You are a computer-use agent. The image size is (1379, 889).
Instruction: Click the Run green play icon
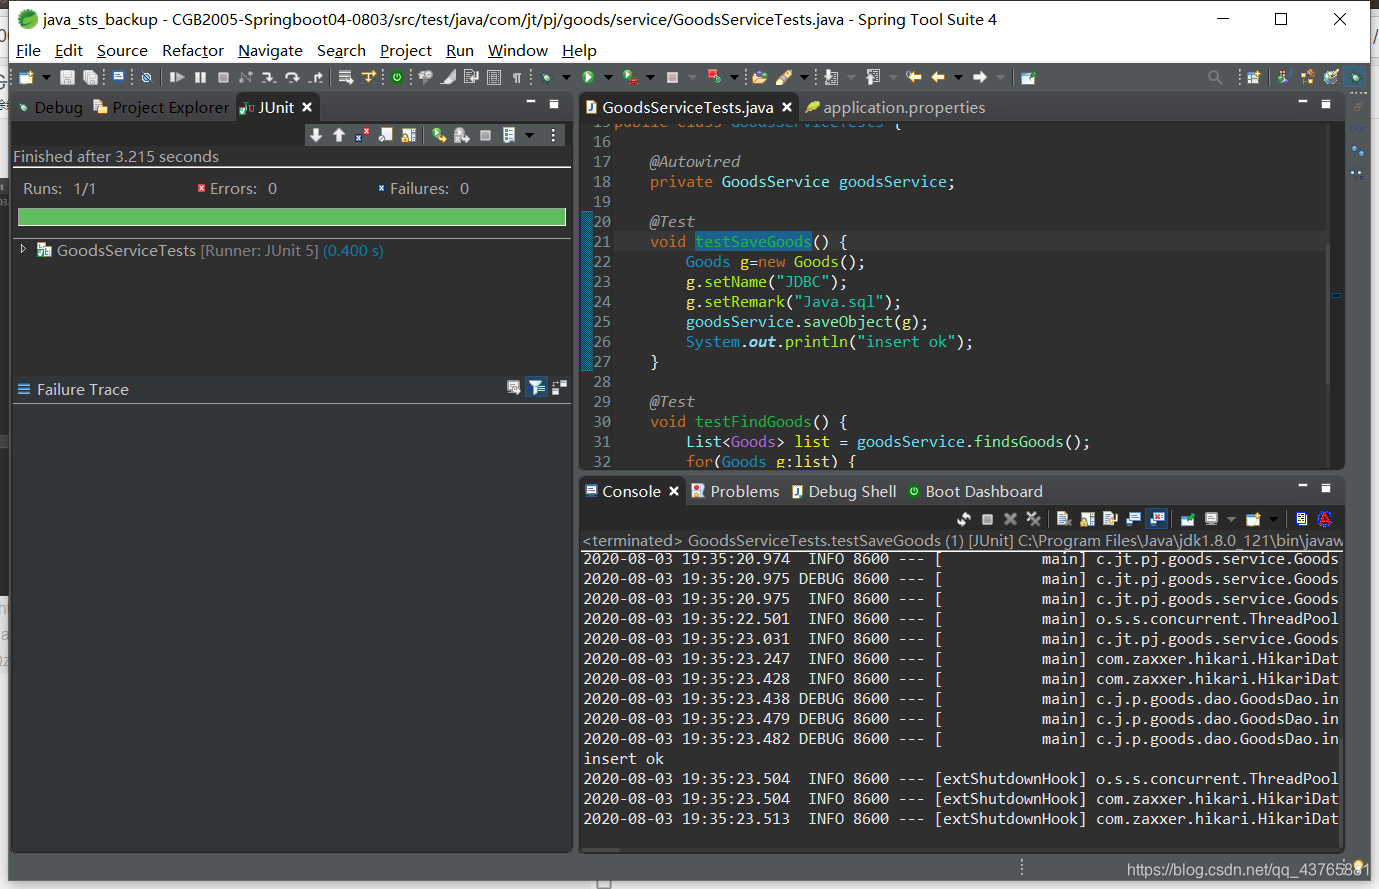tap(588, 77)
